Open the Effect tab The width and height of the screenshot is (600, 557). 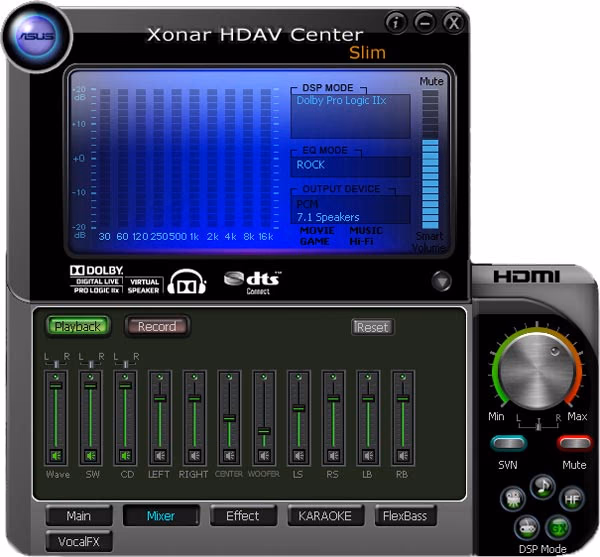pyautogui.click(x=243, y=516)
